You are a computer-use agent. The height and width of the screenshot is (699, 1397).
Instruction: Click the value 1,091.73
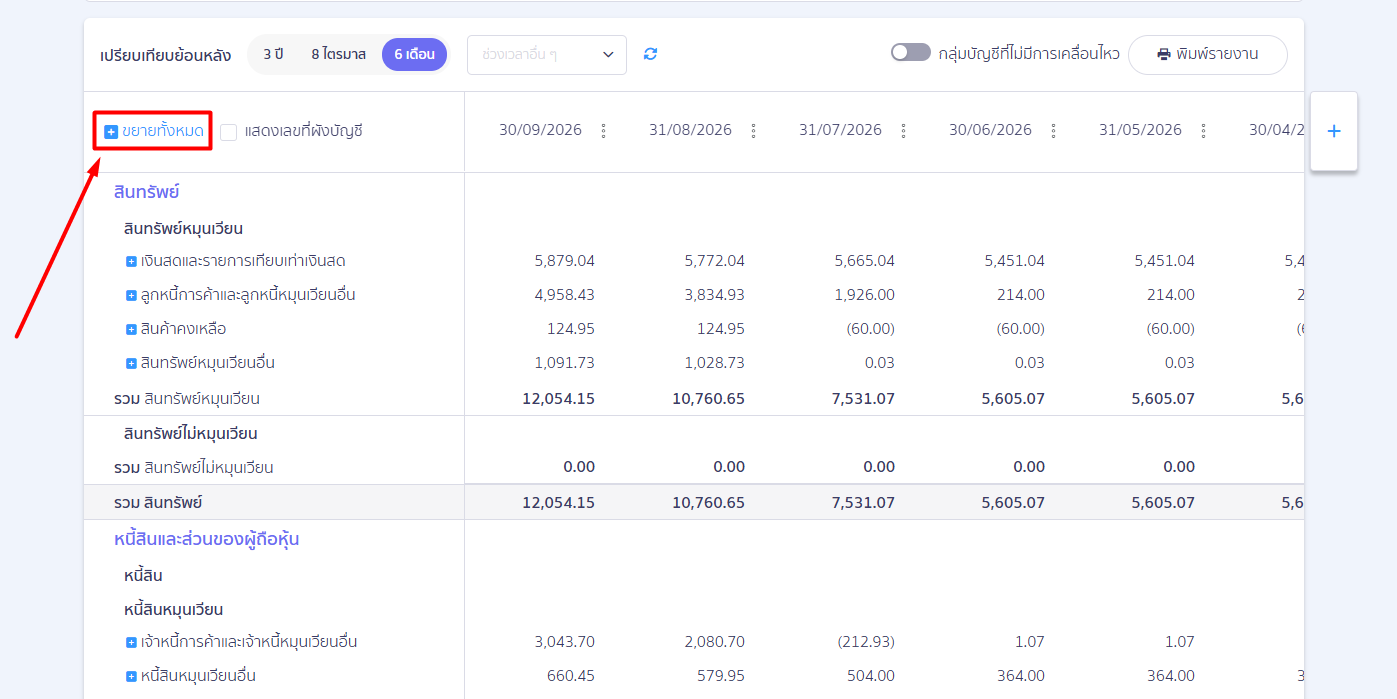point(565,363)
